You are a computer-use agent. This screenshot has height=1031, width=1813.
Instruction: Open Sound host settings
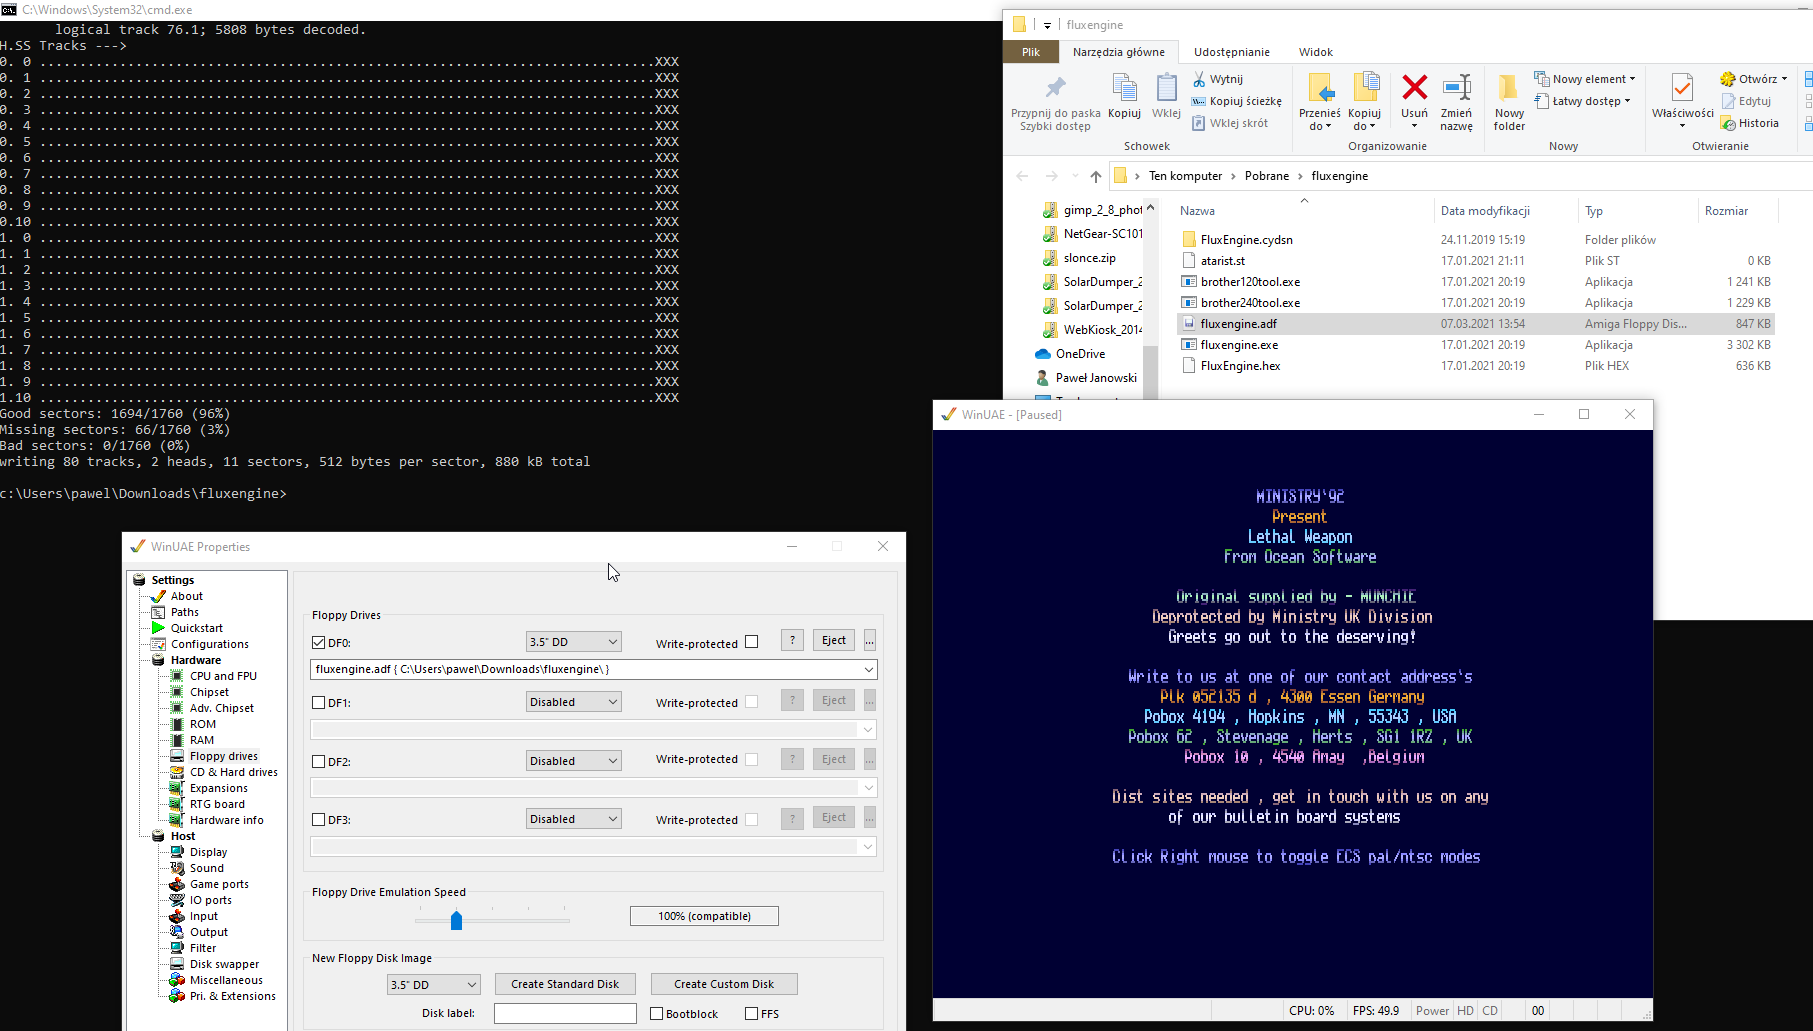206,868
